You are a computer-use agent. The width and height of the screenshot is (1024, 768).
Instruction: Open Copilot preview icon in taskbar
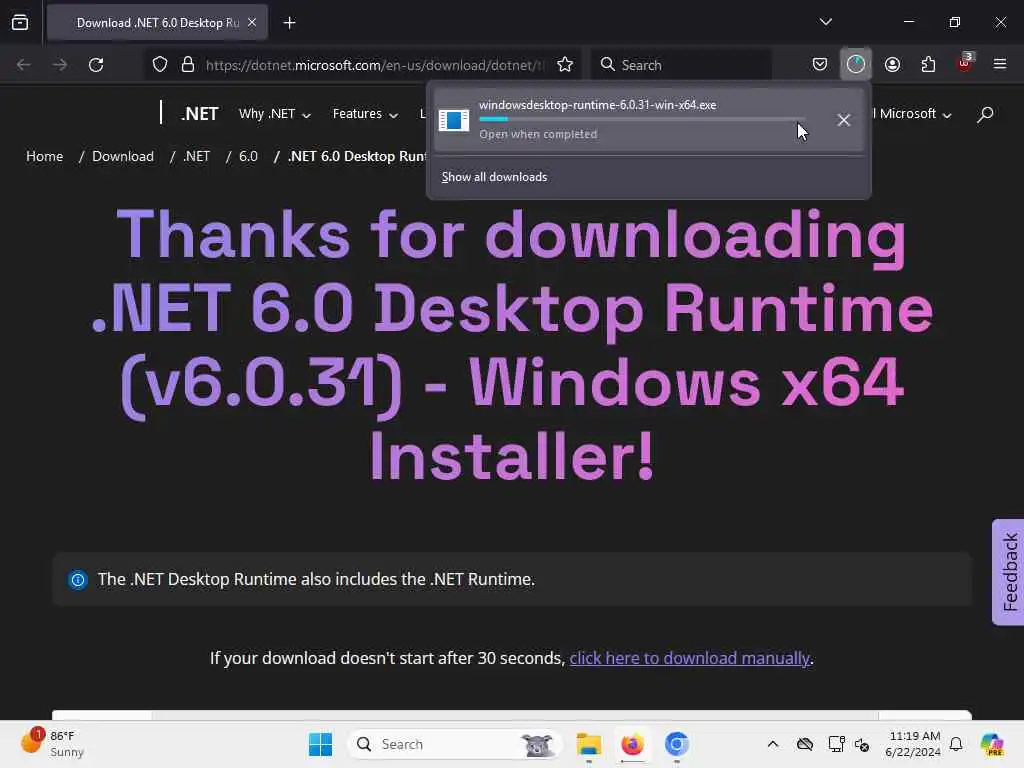[992, 744]
